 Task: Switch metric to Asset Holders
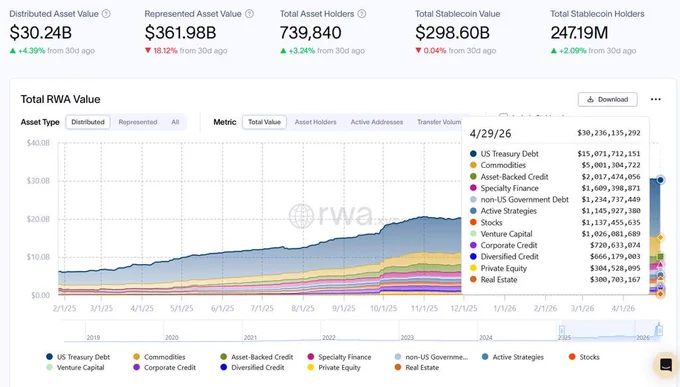(316, 122)
